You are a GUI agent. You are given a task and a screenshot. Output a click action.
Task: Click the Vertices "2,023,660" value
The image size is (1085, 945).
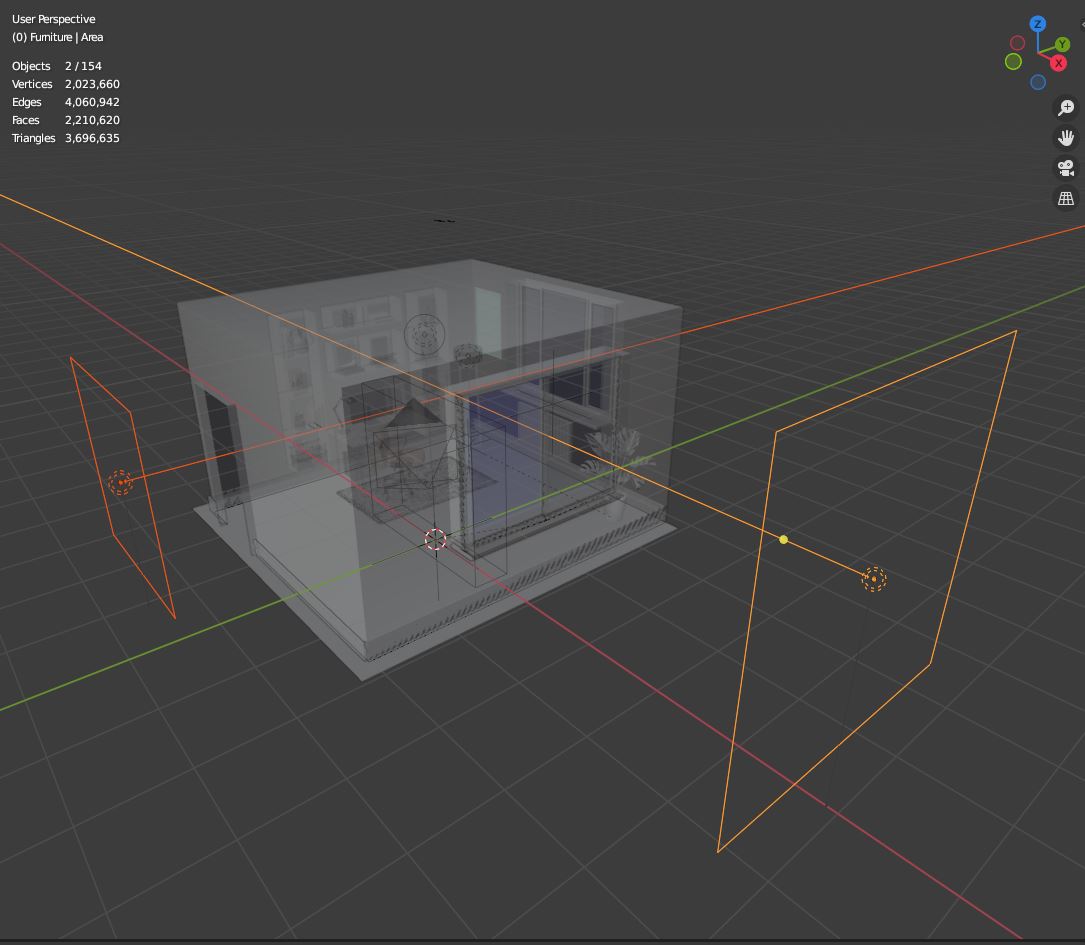coord(92,84)
